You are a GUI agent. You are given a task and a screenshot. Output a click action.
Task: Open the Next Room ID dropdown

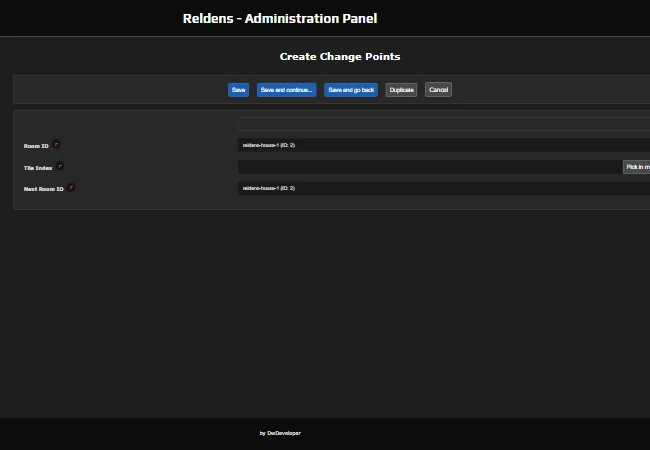click(x=444, y=188)
